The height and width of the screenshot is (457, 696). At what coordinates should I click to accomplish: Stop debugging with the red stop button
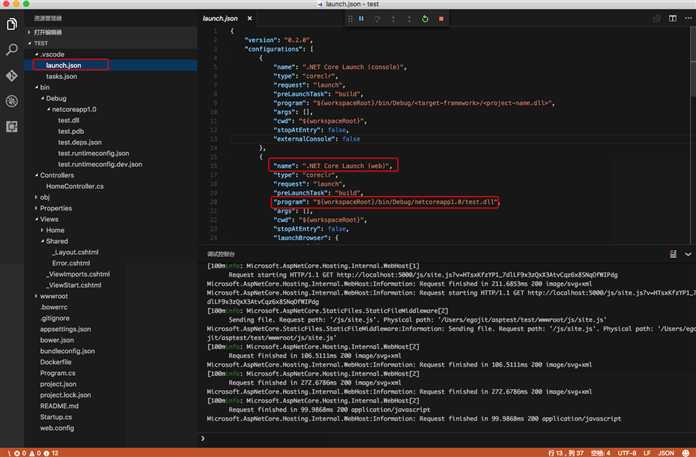pyautogui.click(x=441, y=19)
